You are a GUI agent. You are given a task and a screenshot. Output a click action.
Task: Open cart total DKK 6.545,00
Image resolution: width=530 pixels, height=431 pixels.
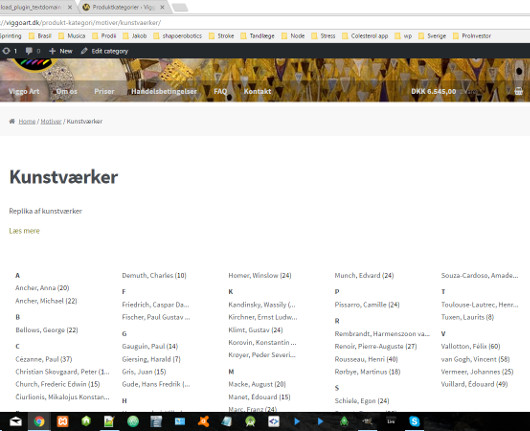pyautogui.click(x=433, y=91)
